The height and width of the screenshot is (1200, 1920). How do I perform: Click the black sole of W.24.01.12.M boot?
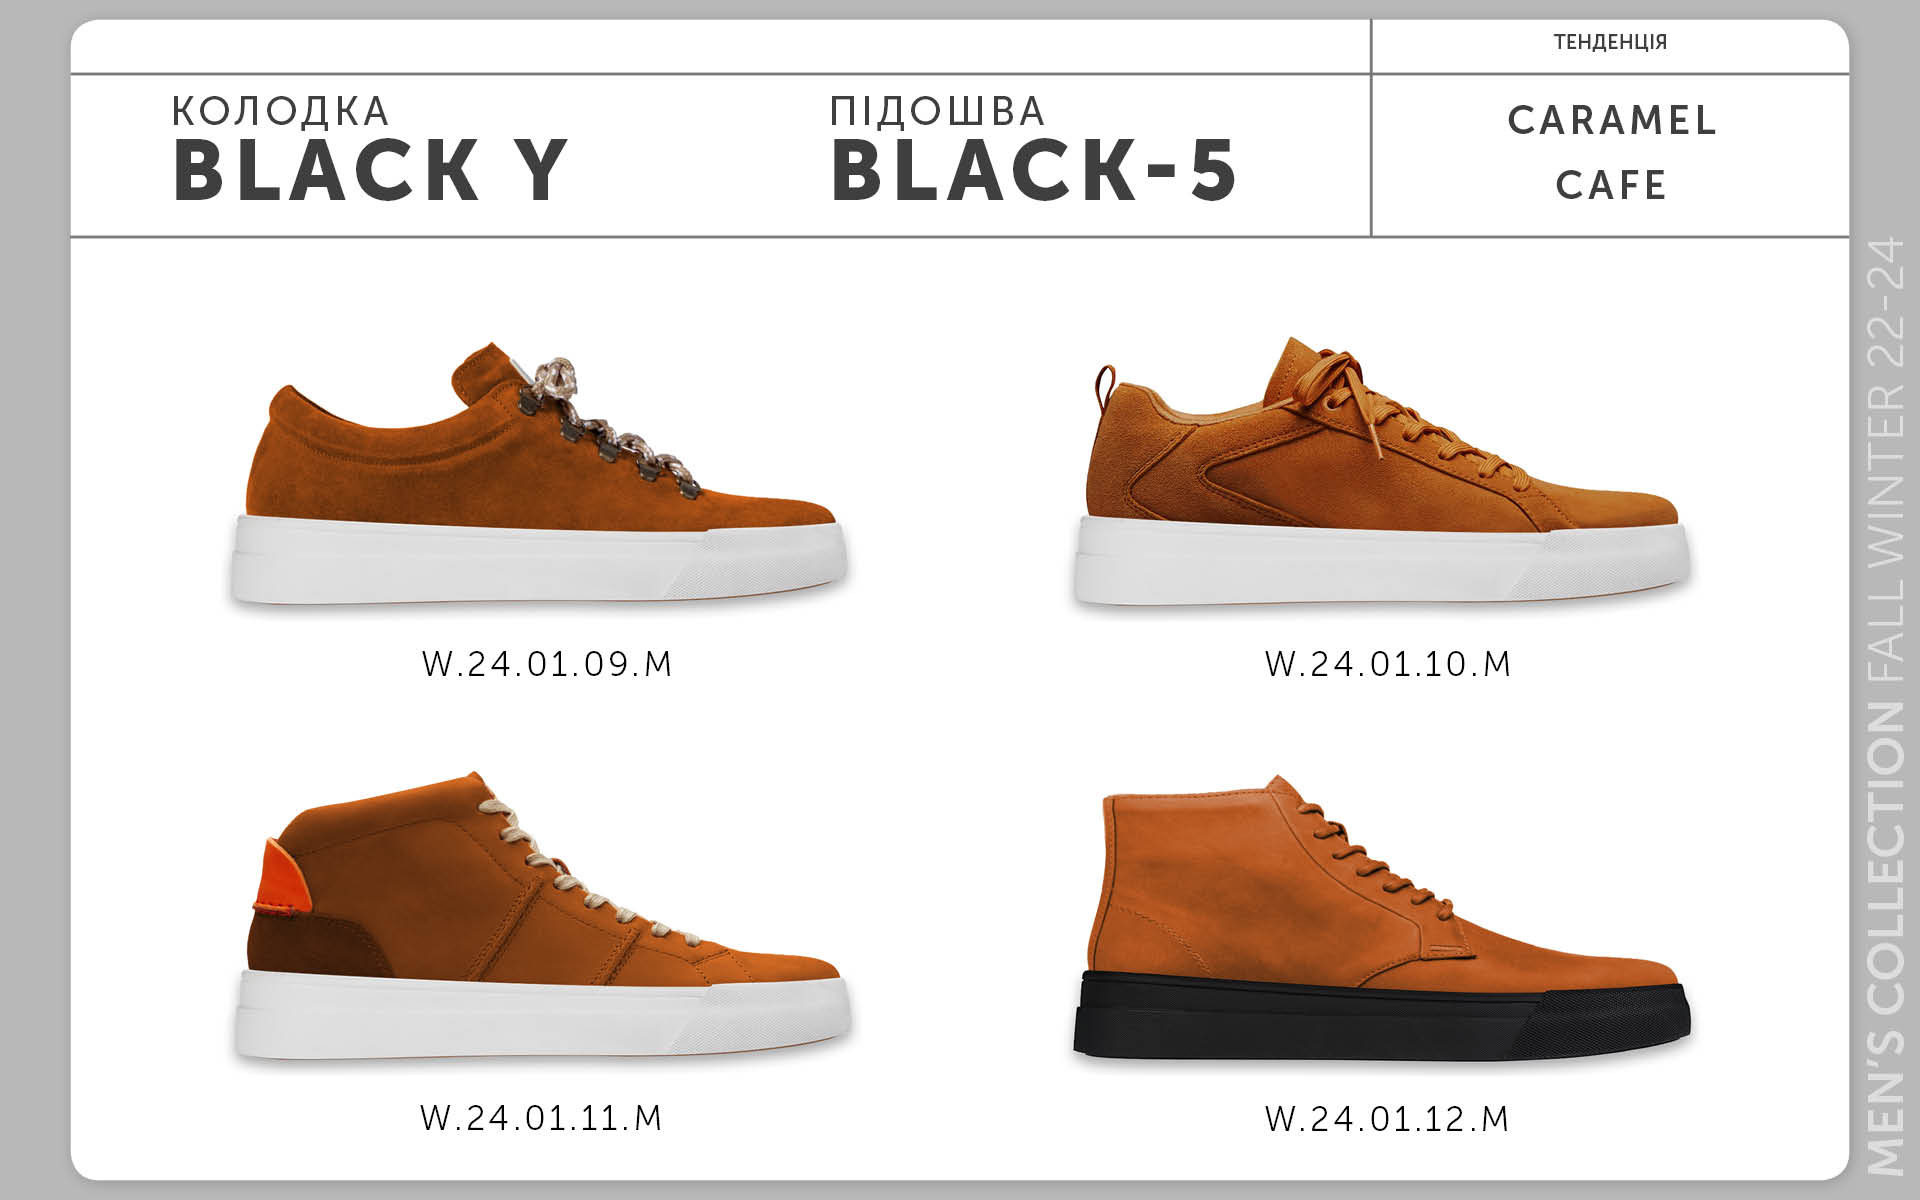(x=1382, y=1017)
